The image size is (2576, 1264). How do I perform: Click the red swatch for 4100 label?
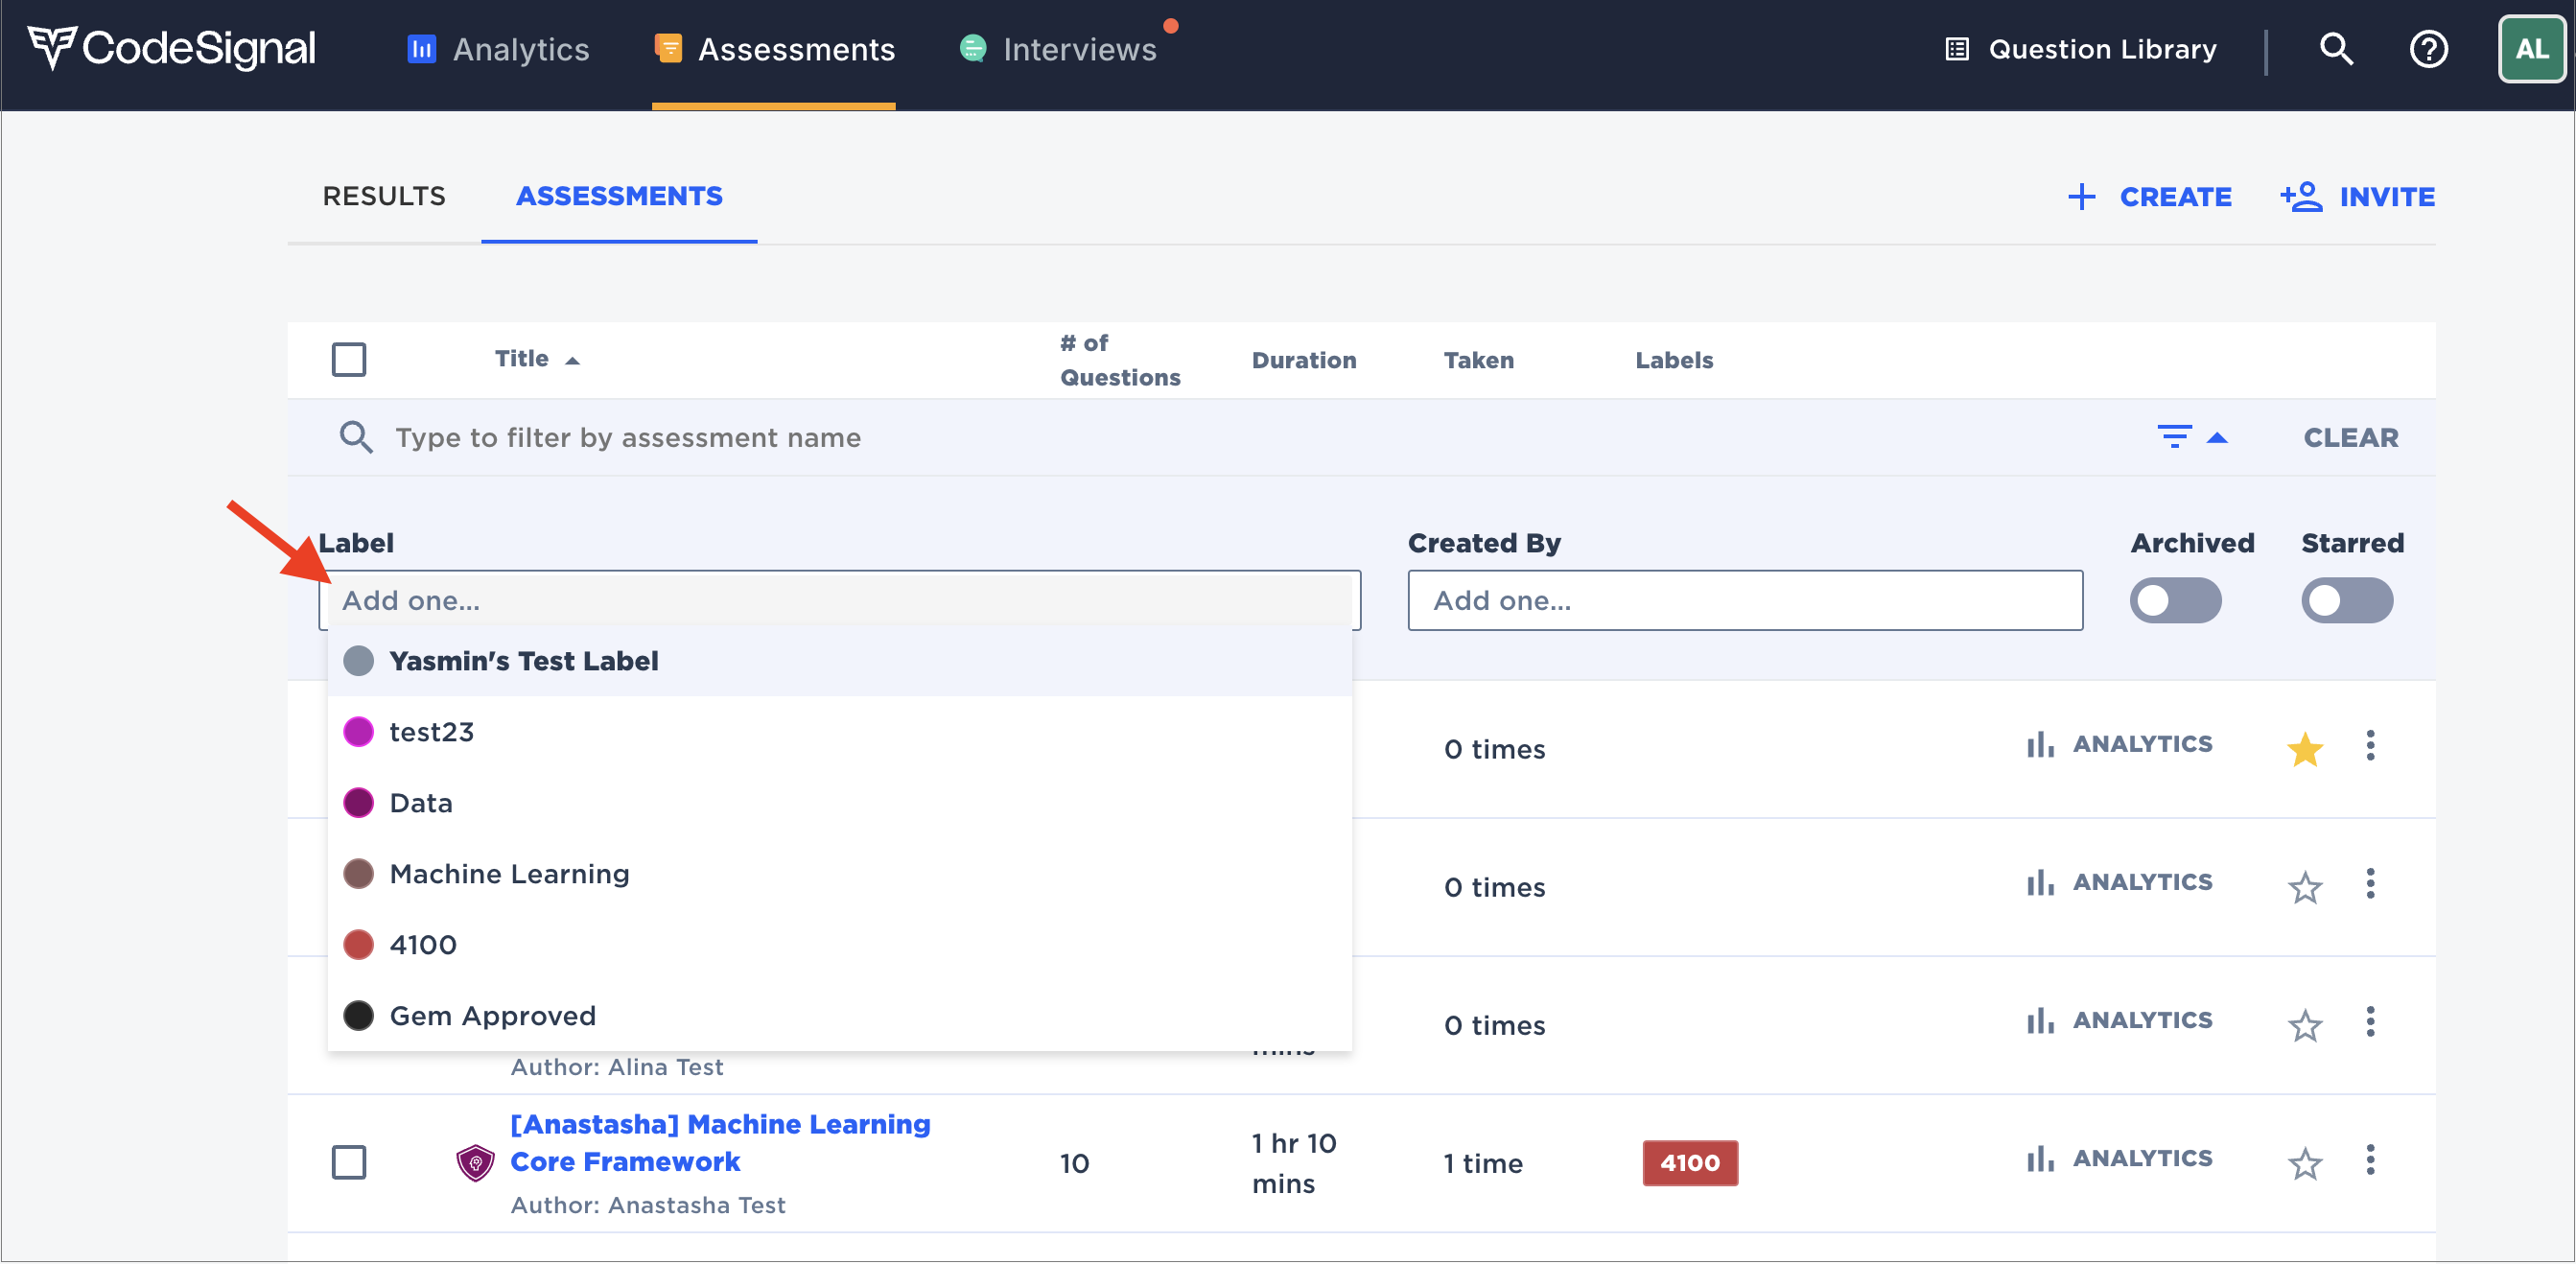point(358,944)
